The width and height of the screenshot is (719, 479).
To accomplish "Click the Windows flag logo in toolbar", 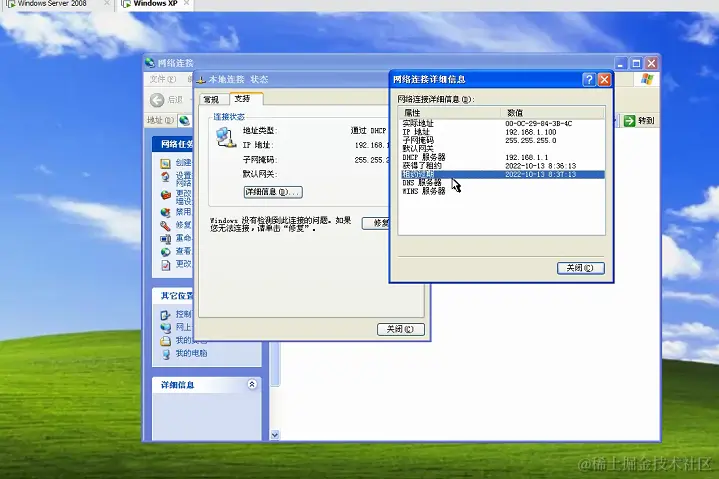I will [647, 79].
